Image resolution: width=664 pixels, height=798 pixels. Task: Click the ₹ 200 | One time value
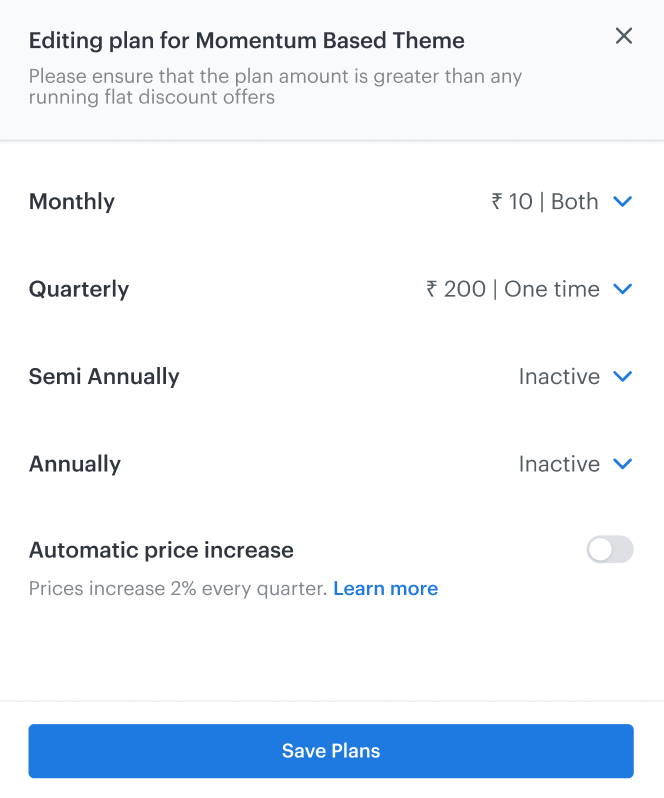pyautogui.click(x=513, y=289)
